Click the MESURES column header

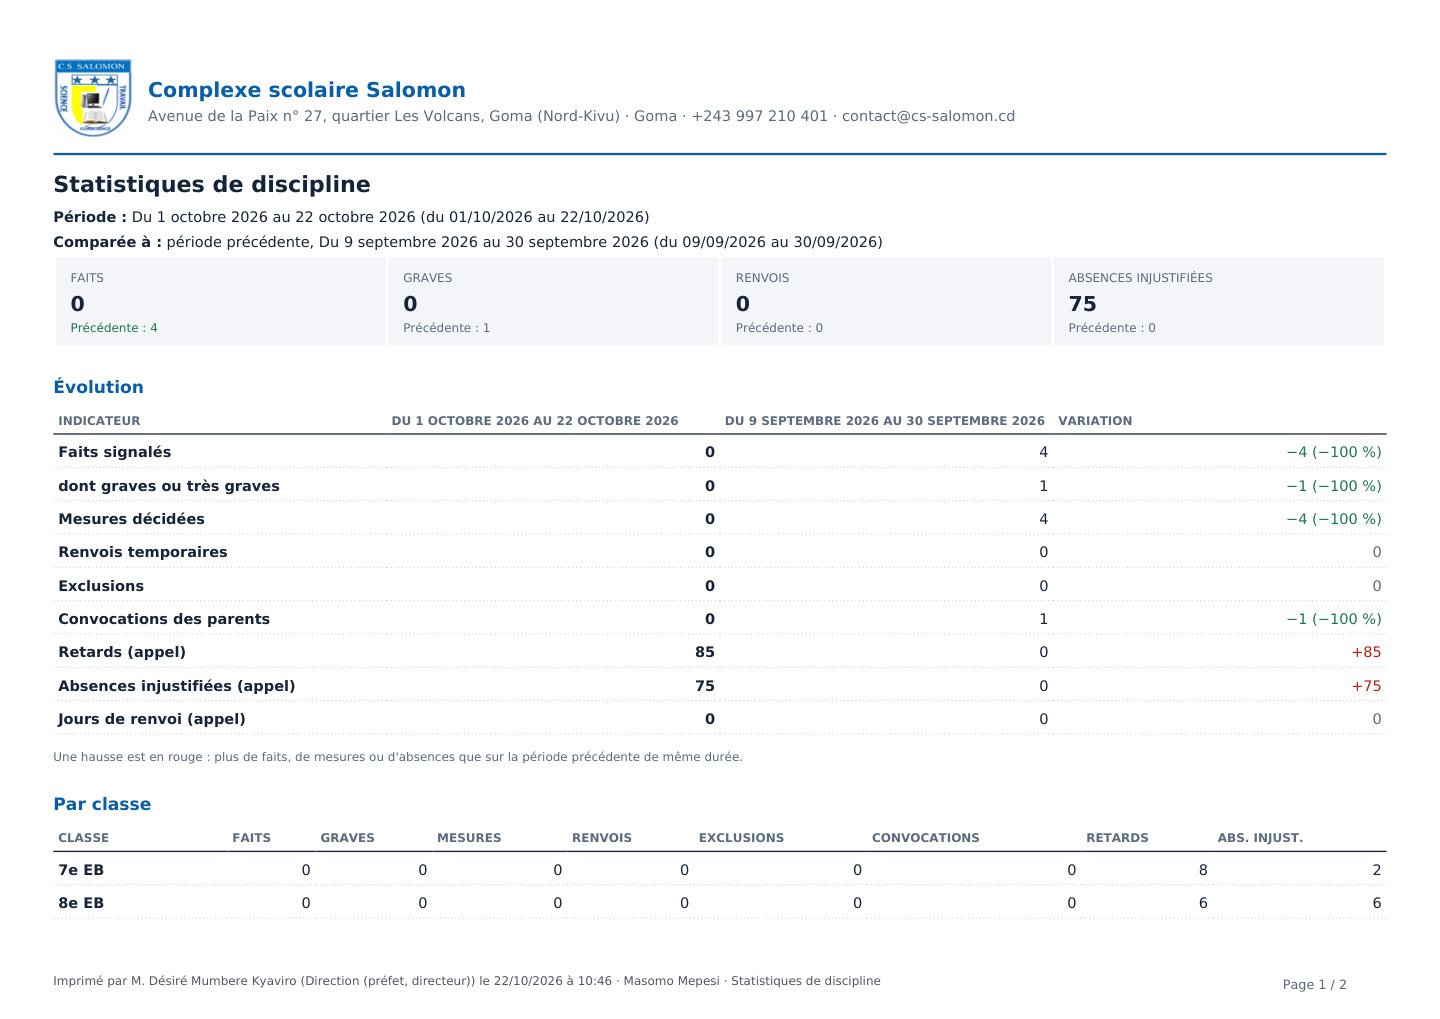469,838
